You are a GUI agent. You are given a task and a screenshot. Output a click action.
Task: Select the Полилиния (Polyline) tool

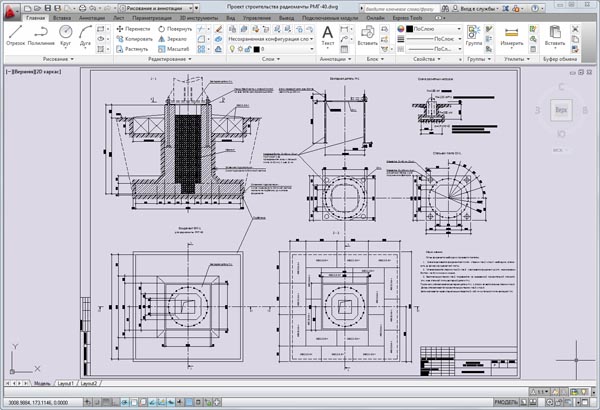(41, 37)
